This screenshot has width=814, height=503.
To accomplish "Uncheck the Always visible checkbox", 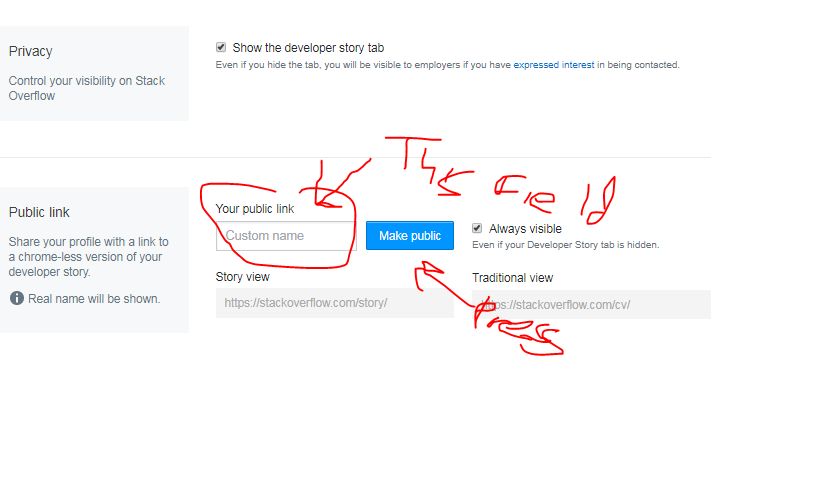I will (477, 228).
